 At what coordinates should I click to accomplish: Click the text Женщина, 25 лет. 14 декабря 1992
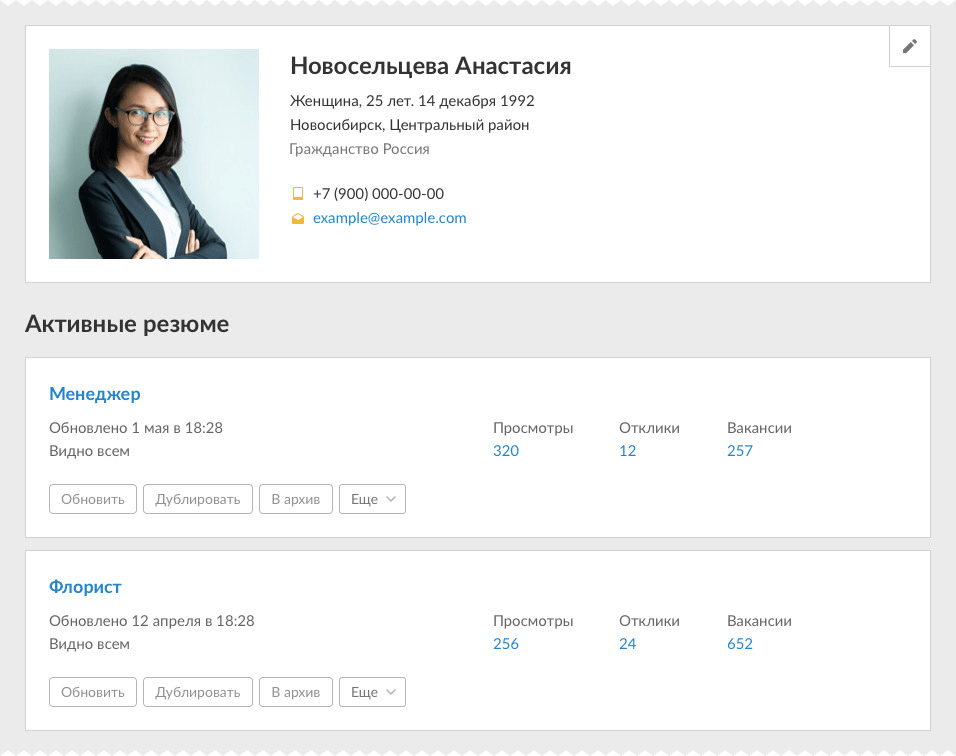pos(412,101)
